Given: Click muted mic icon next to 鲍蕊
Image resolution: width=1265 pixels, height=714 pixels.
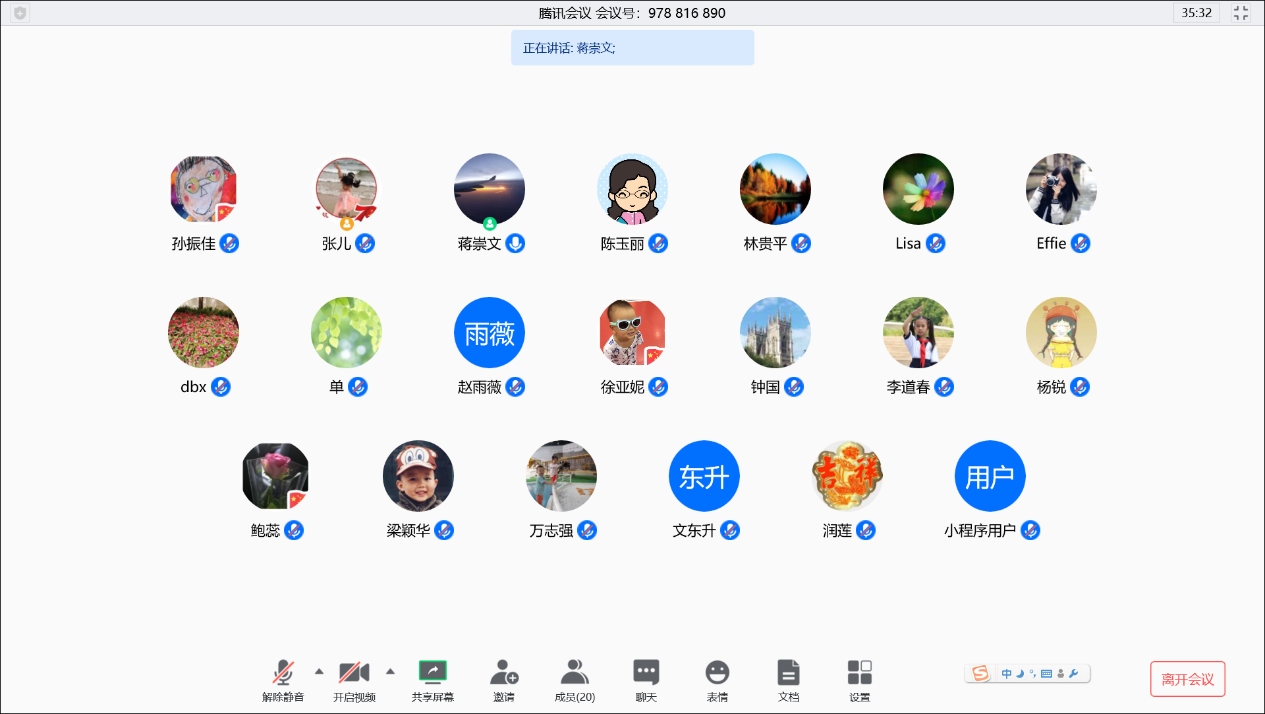Looking at the screenshot, I should [x=295, y=530].
